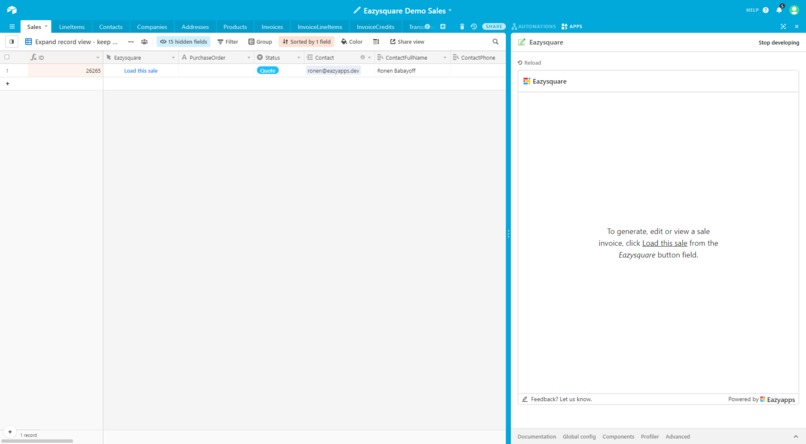806x444 pixels.
Task: Open Profiler developer tab
Action: click(649, 437)
